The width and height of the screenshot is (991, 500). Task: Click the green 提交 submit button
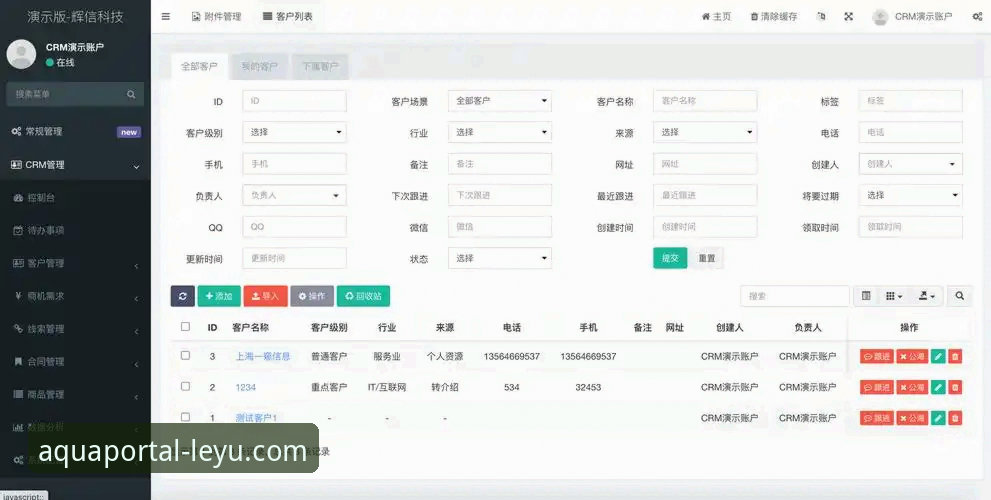(670, 258)
